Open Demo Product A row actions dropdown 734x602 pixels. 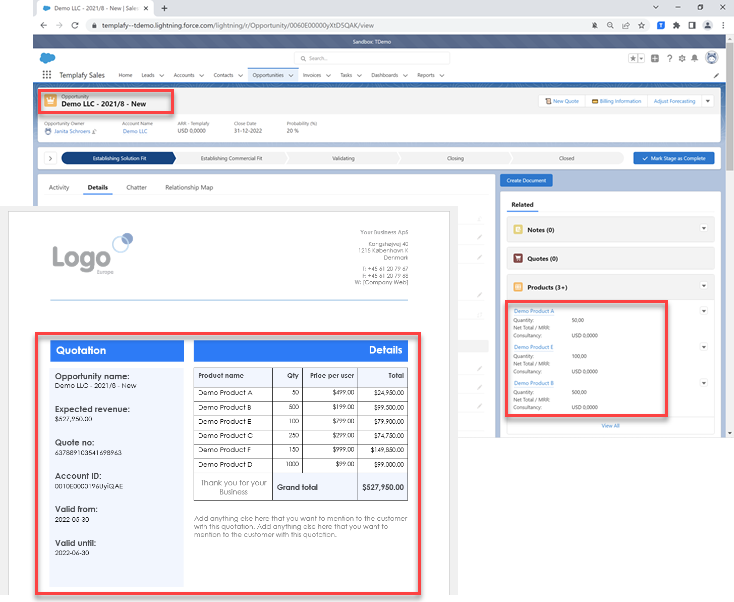click(x=704, y=311)
